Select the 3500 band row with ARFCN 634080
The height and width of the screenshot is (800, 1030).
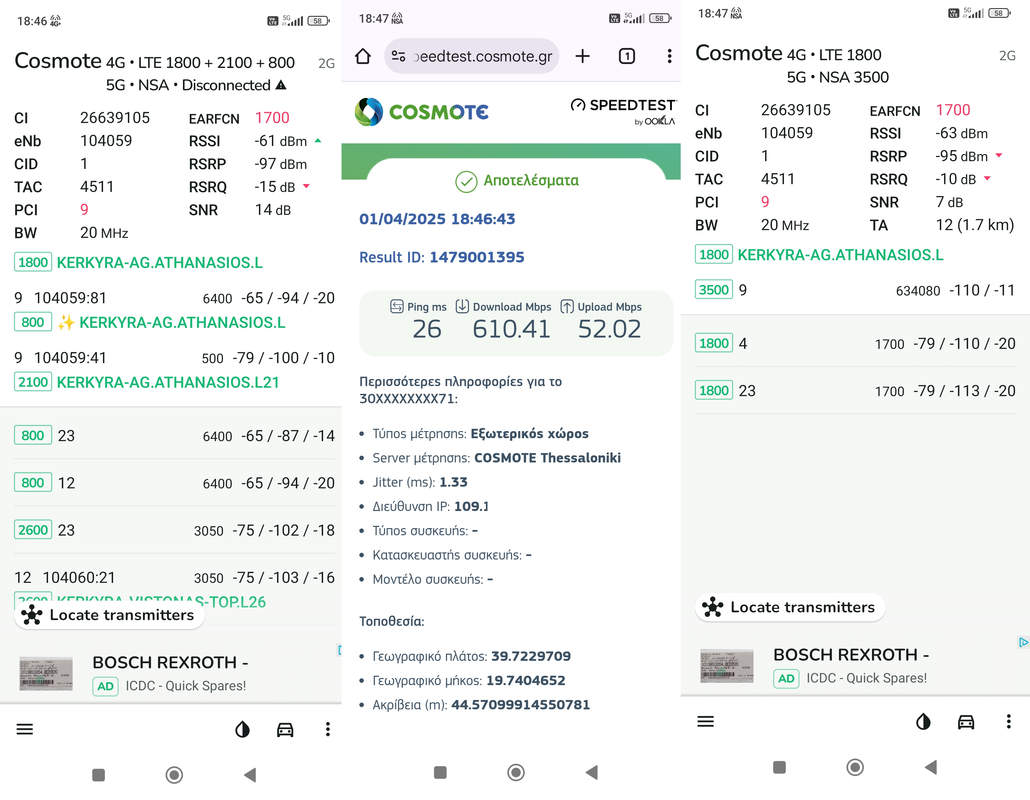855,290
